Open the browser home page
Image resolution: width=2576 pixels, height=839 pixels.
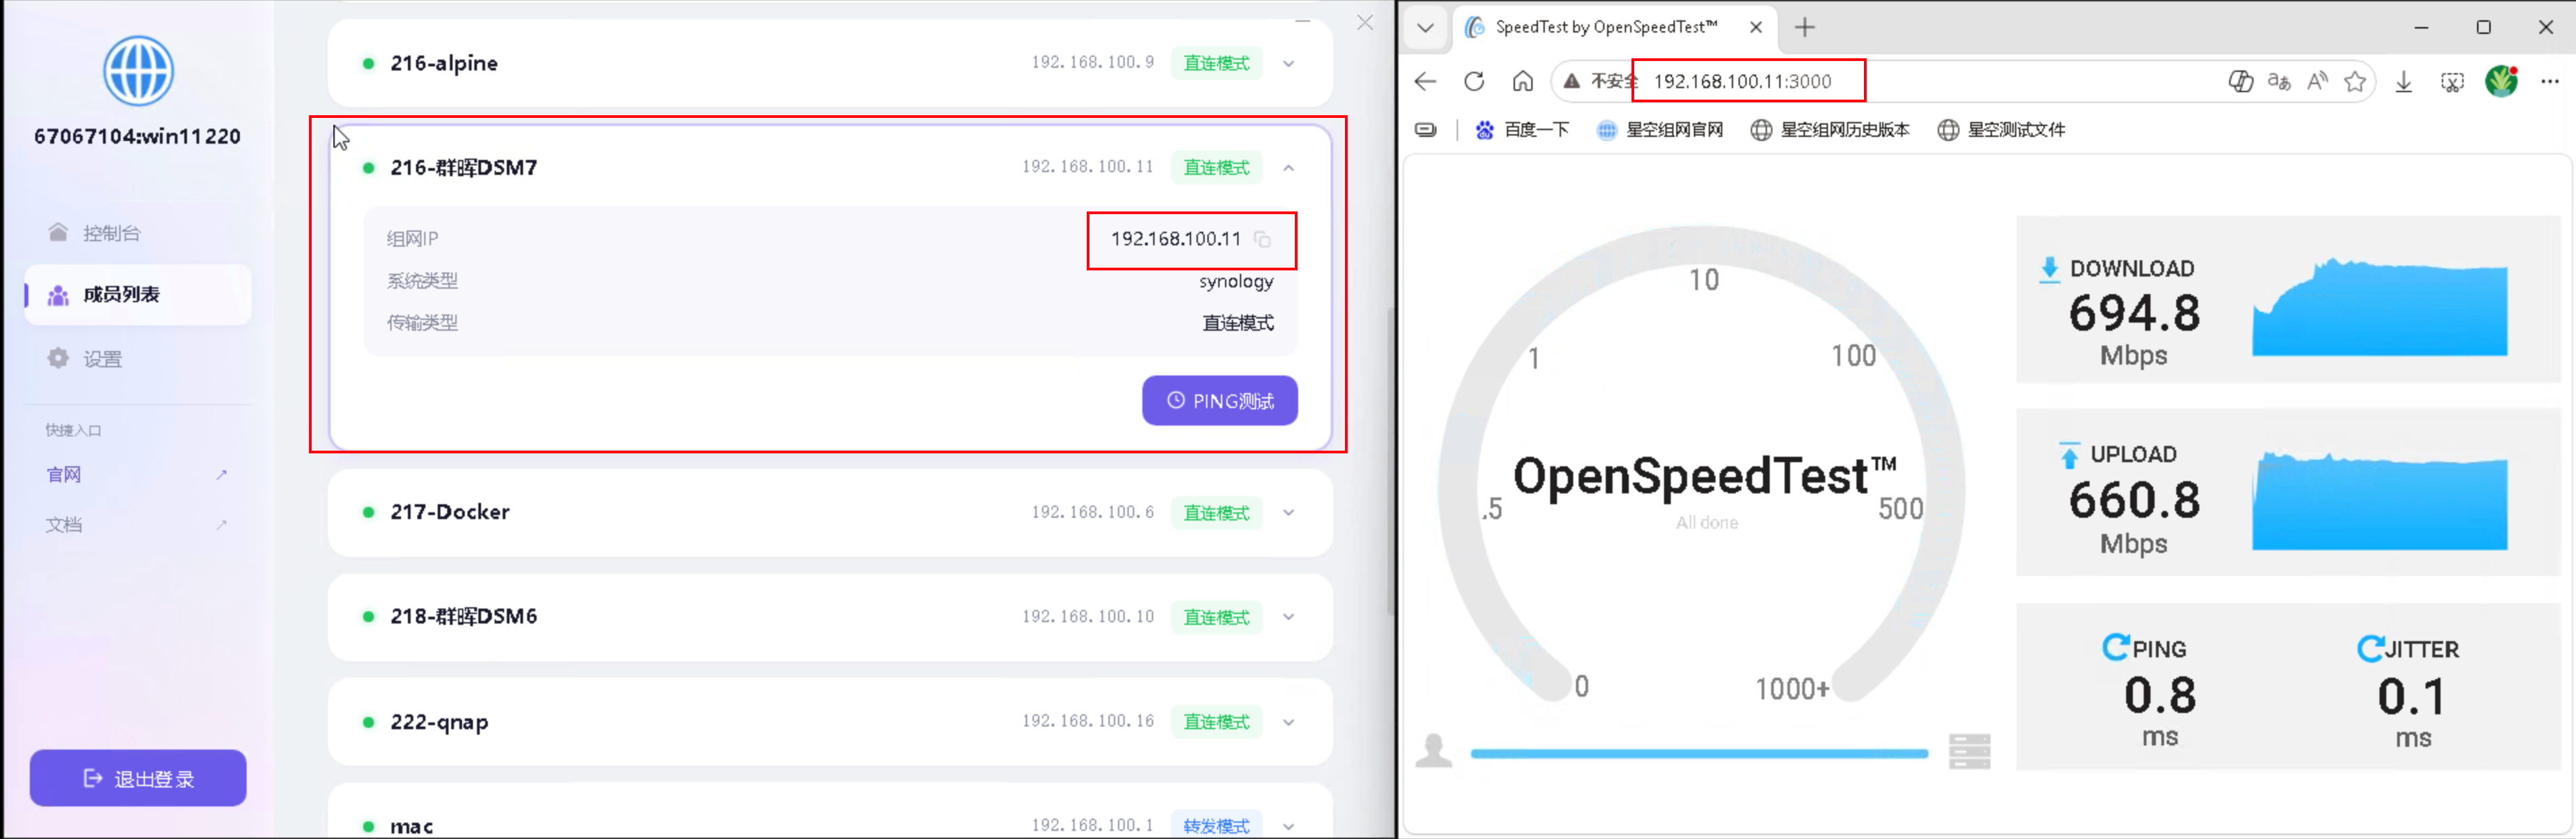pos(1522,81)
